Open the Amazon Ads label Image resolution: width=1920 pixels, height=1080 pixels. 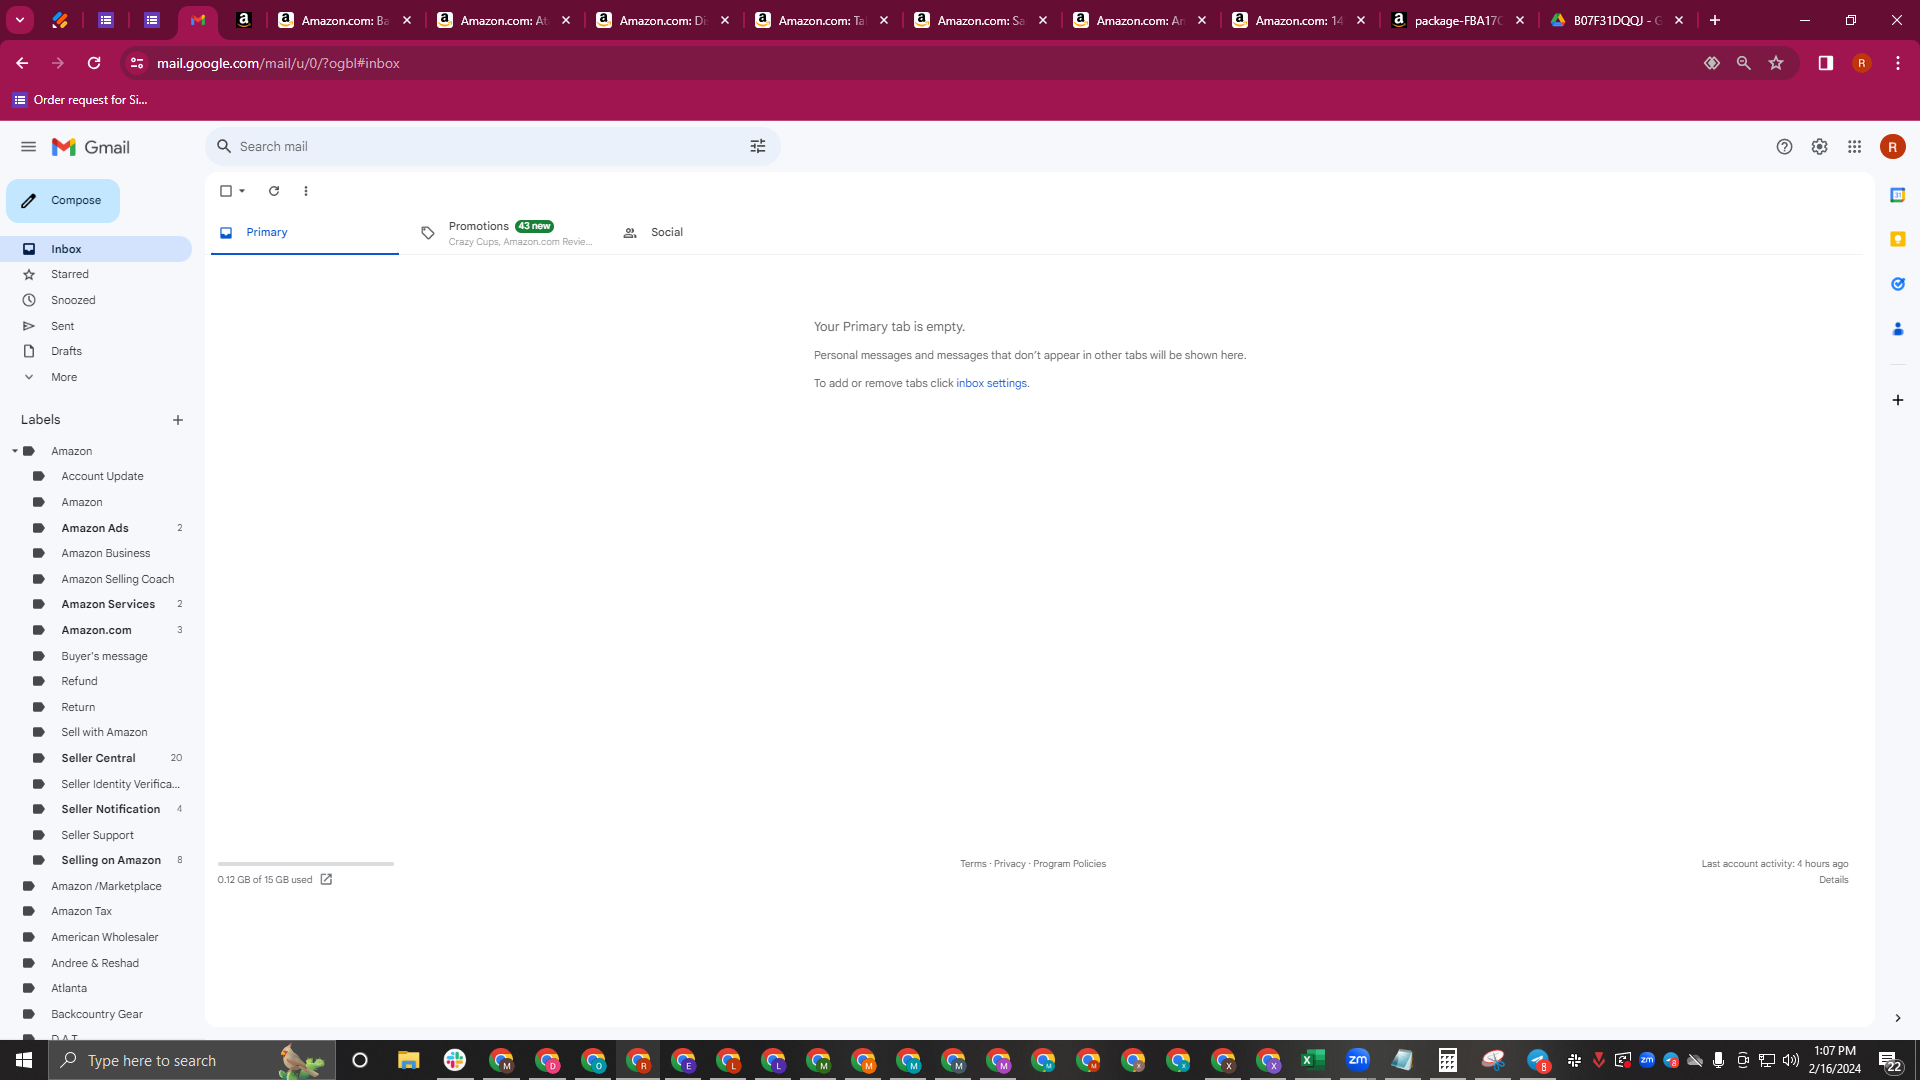tap(95, 528)
